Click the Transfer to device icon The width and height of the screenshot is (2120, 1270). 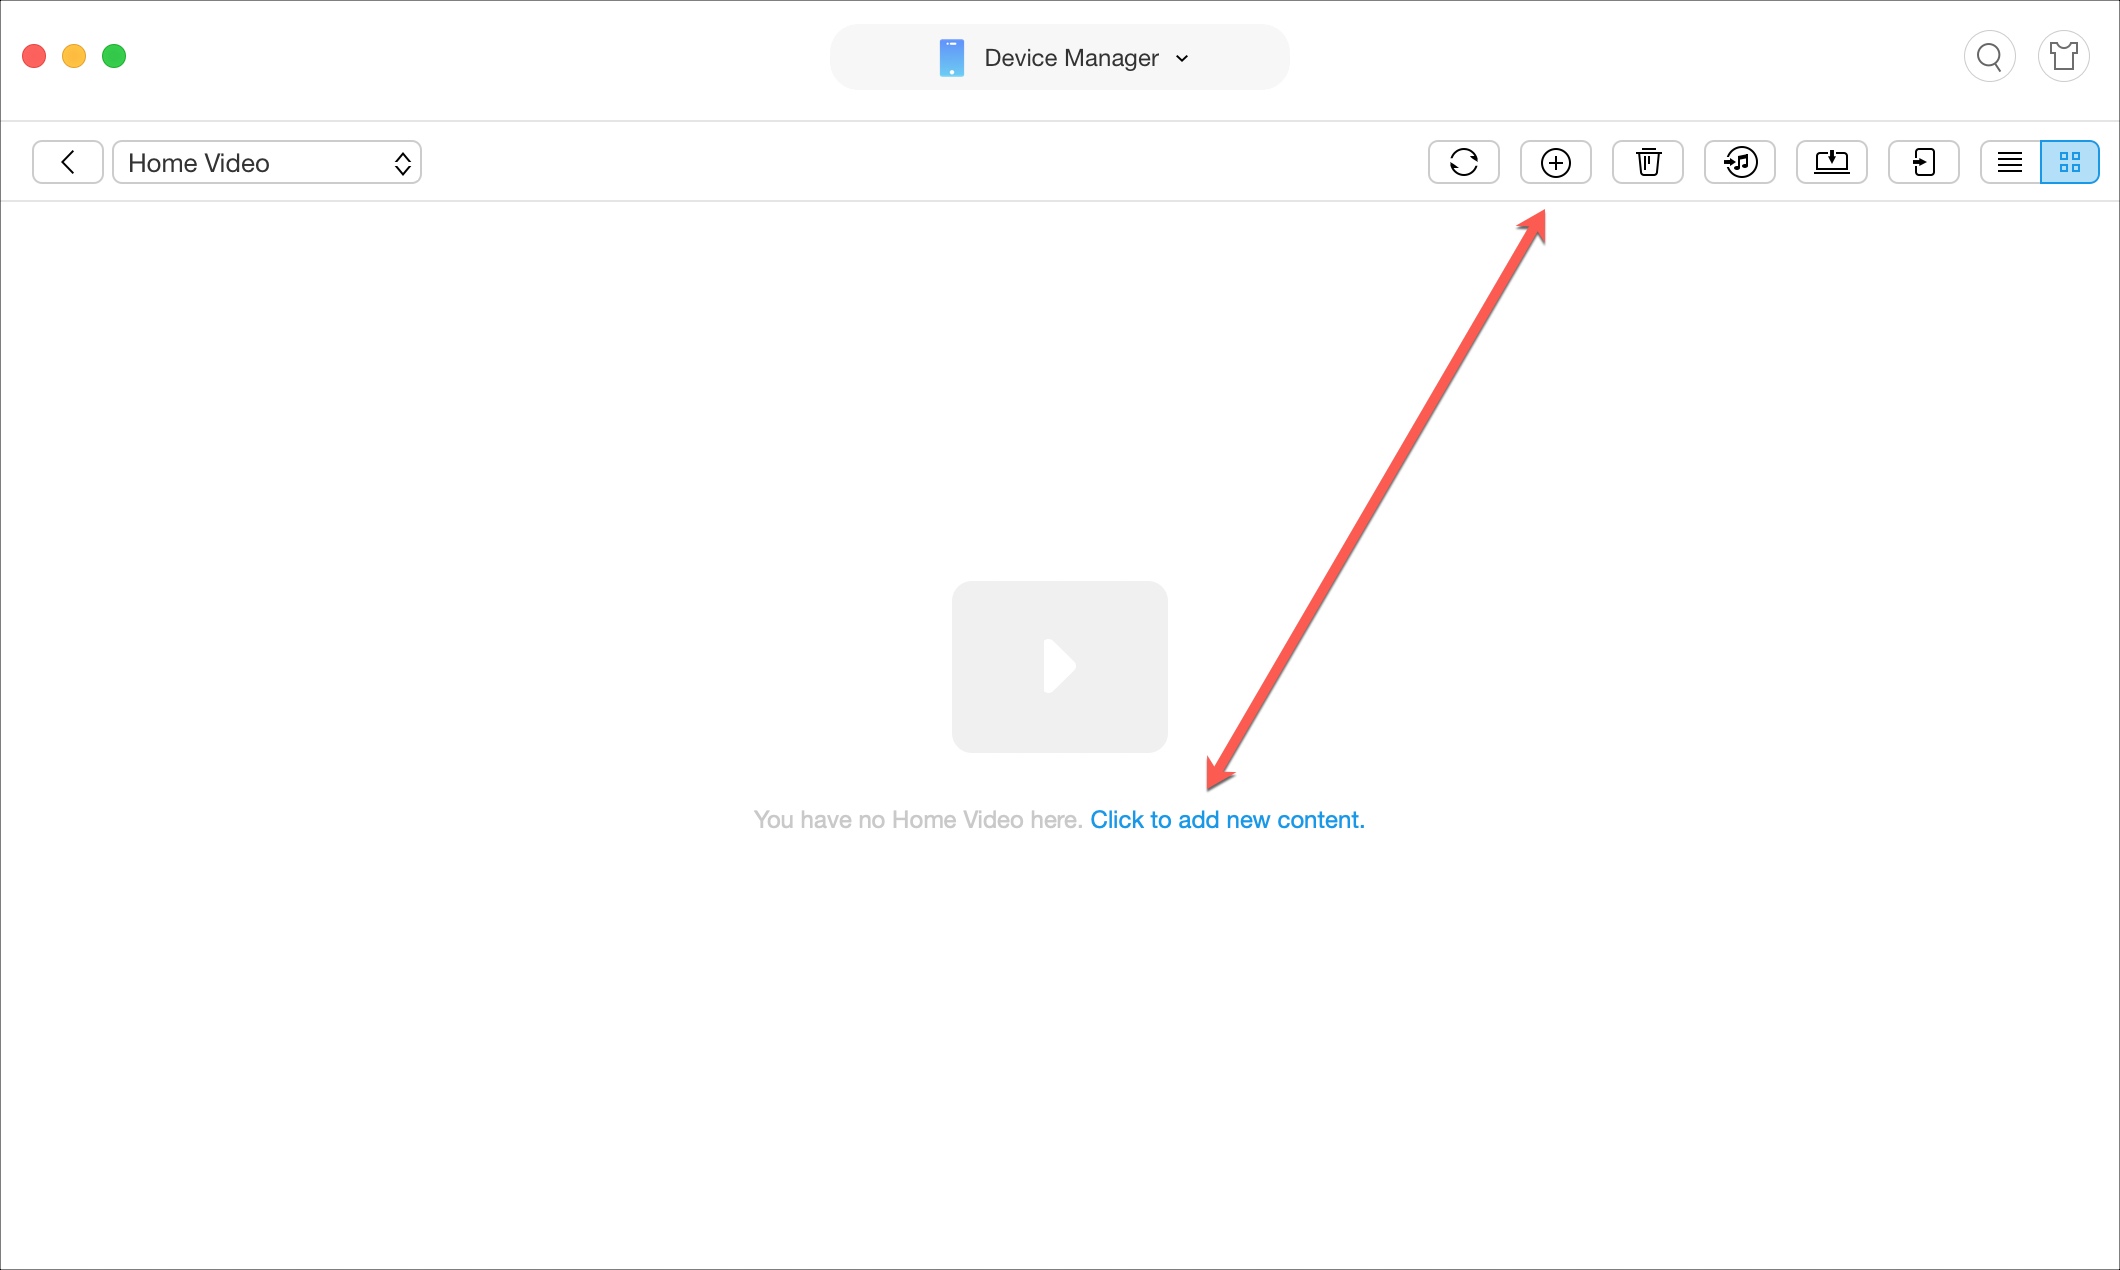(1923, 162)
